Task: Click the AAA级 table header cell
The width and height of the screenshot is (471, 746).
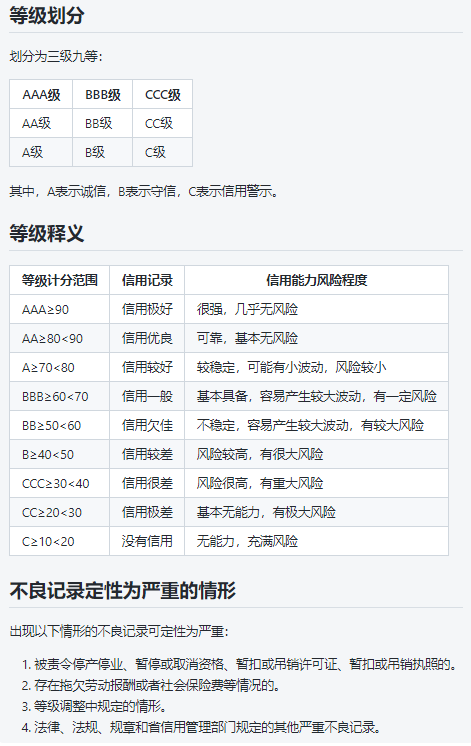Action: coord(41,95)
